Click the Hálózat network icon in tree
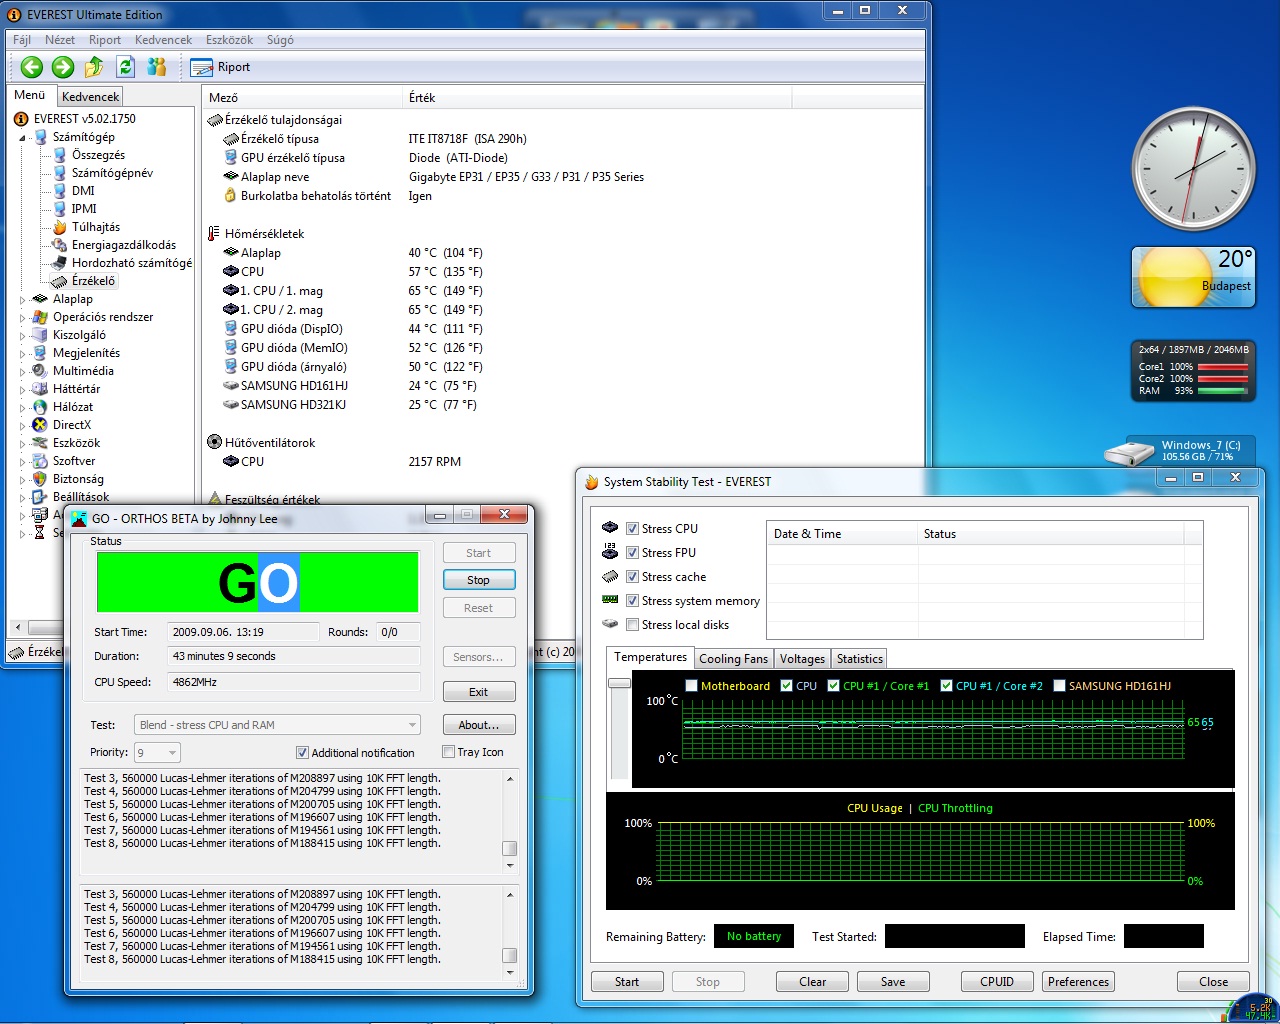 (x=41, y=407)
